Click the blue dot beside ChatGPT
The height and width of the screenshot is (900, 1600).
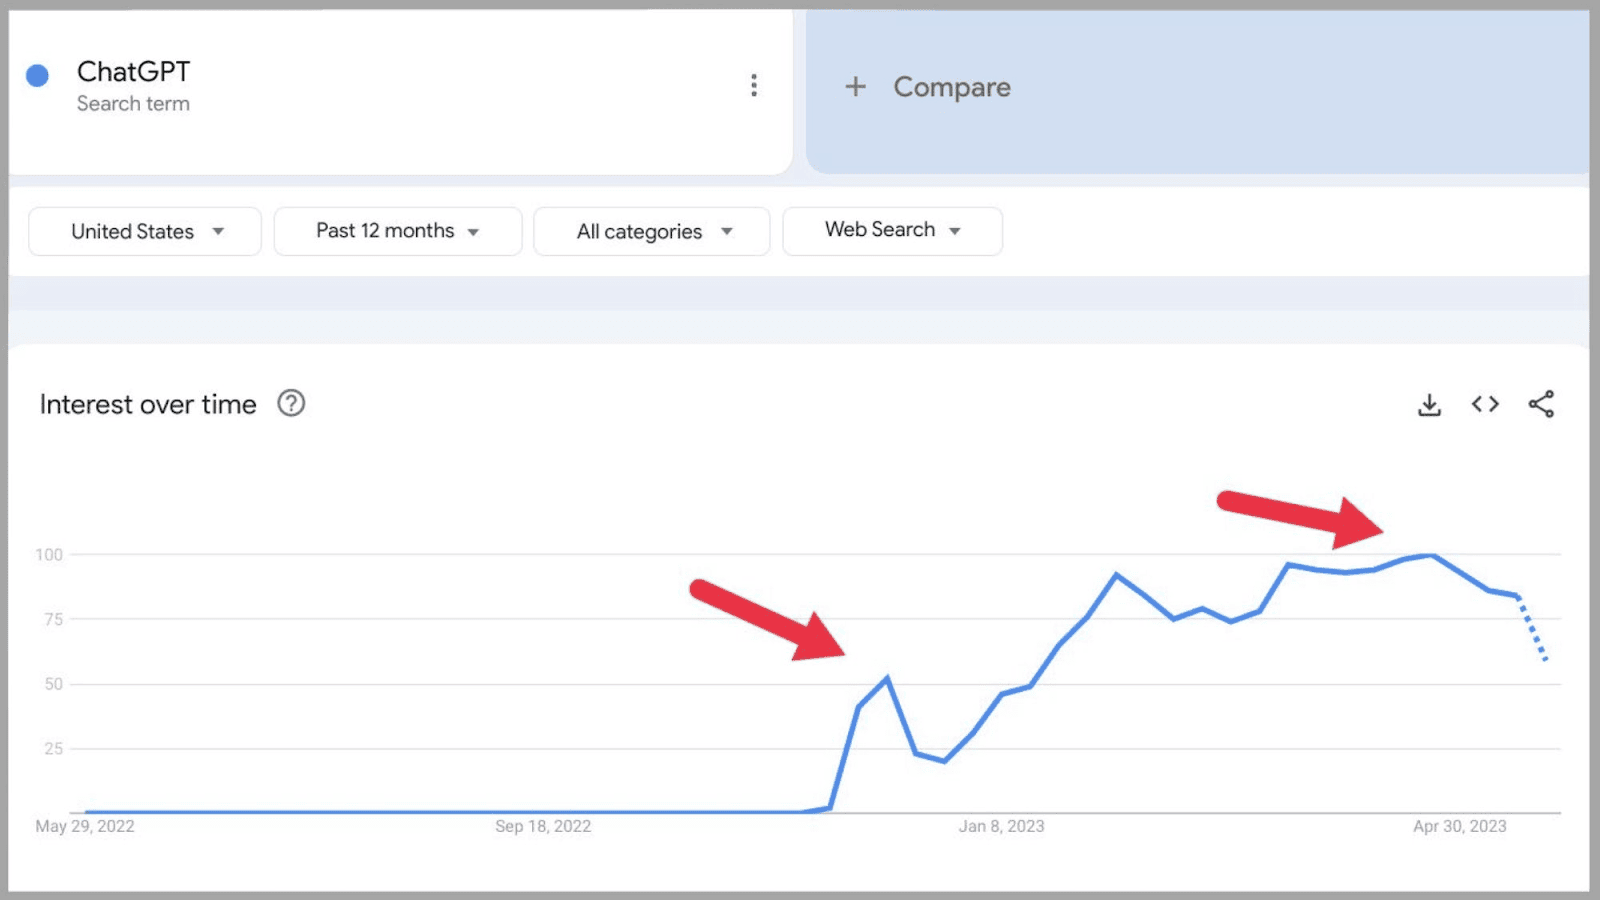37,74
